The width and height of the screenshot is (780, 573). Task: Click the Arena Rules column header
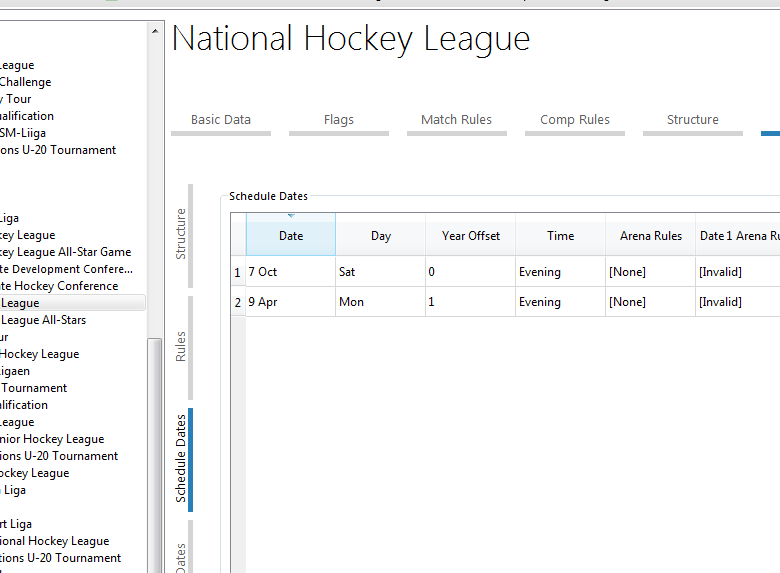point(651,236)
